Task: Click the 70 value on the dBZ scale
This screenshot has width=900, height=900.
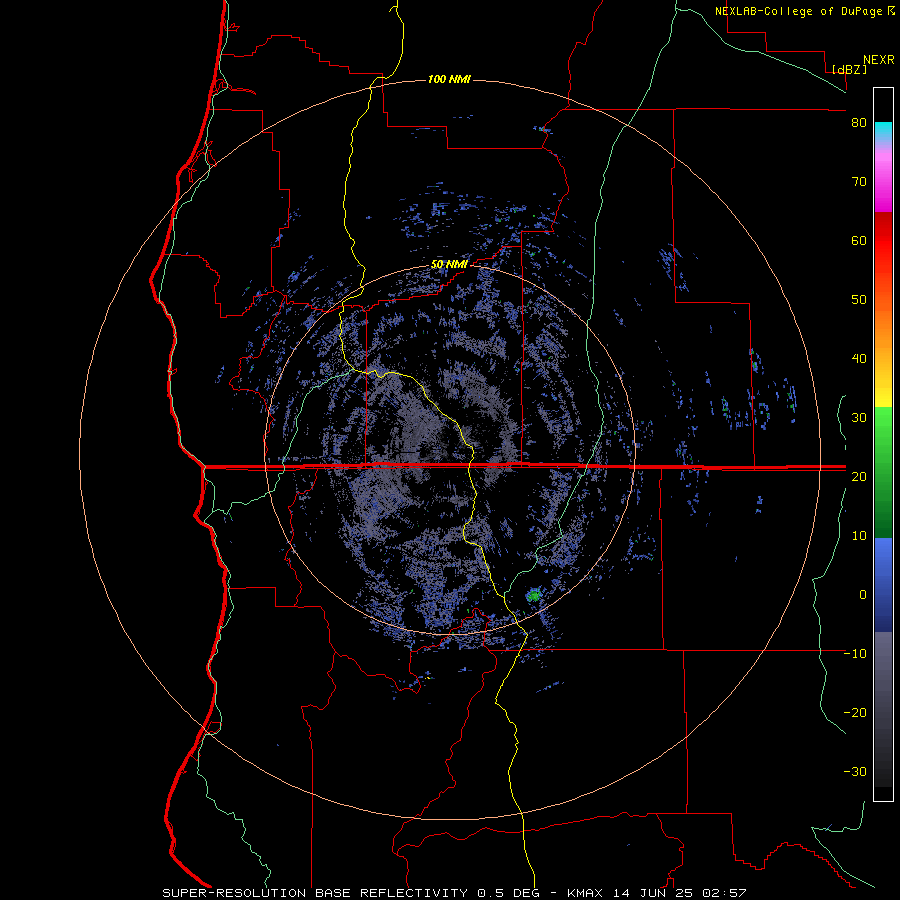Action: point(859,182)
